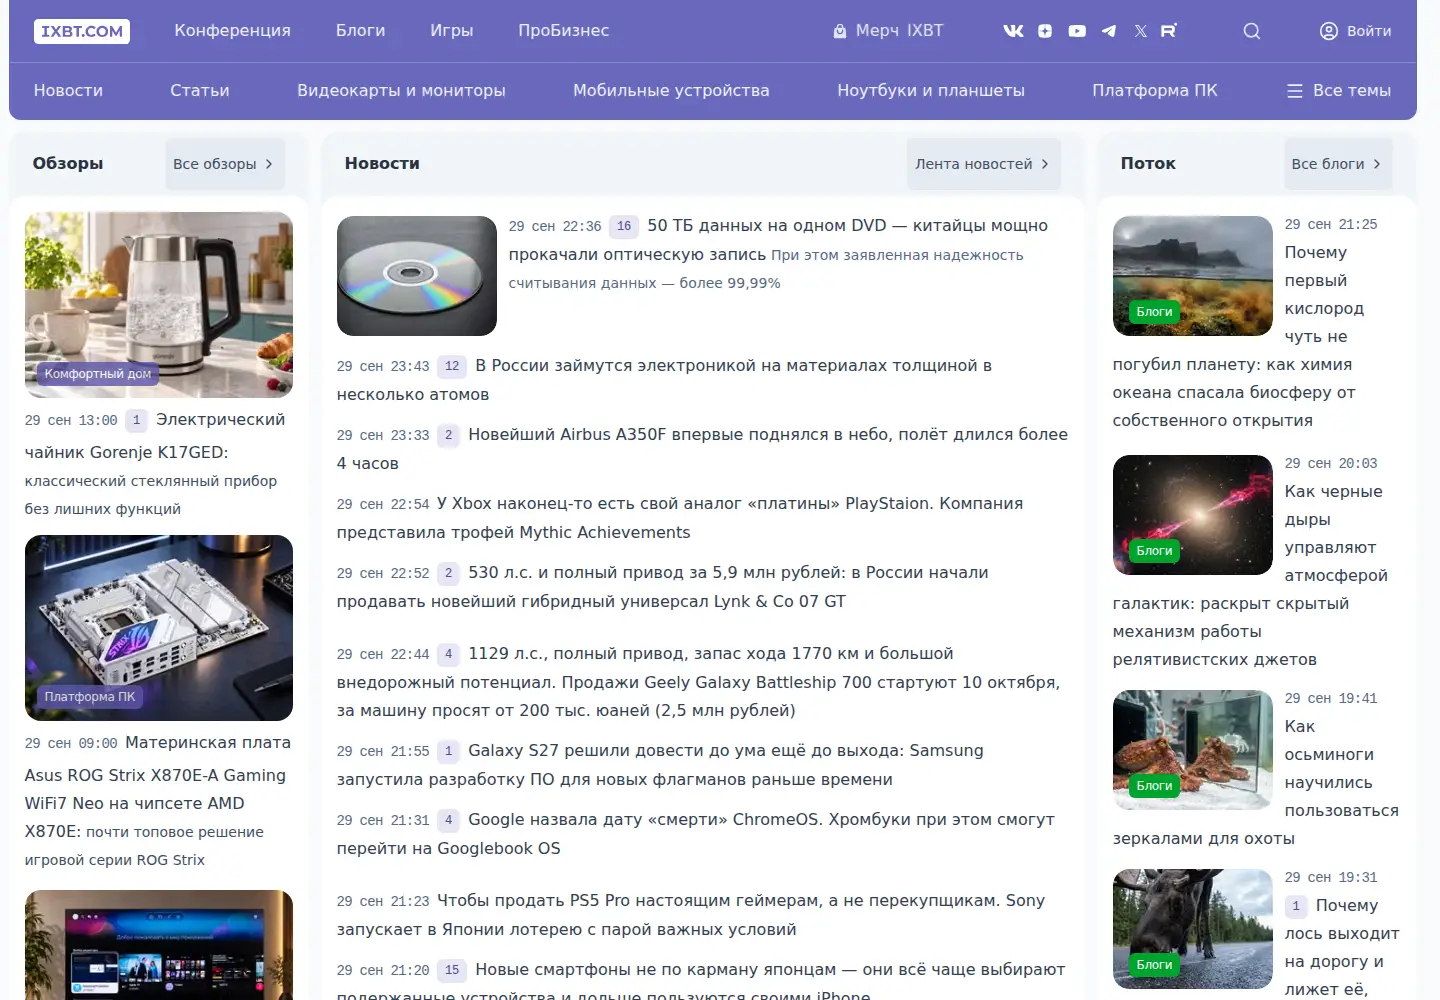Image resolution: width=1440 pixels, height=1000 pixels.
Task: Open the Xbox Mythic Achievements news headline
Action: pyautogui.click(x=680, y=518)
